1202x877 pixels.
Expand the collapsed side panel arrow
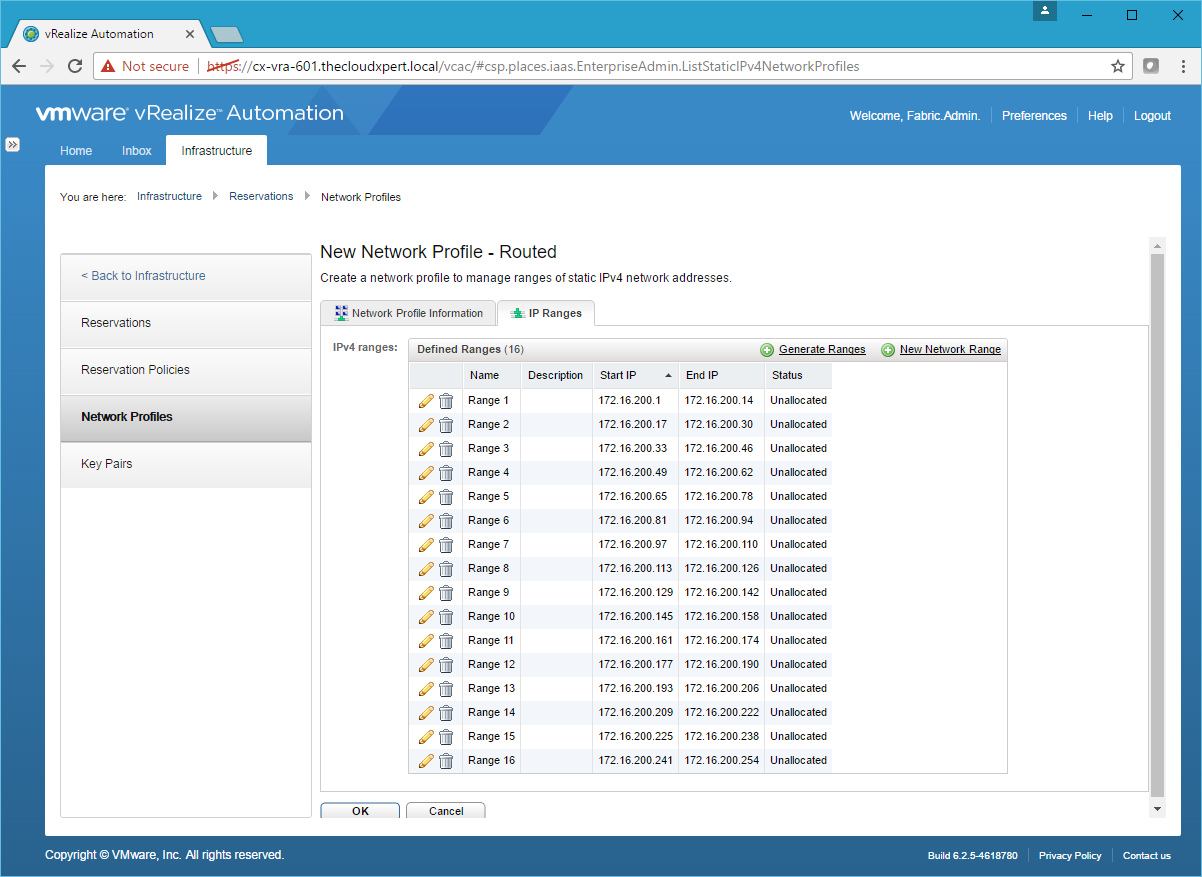point(13,144)
